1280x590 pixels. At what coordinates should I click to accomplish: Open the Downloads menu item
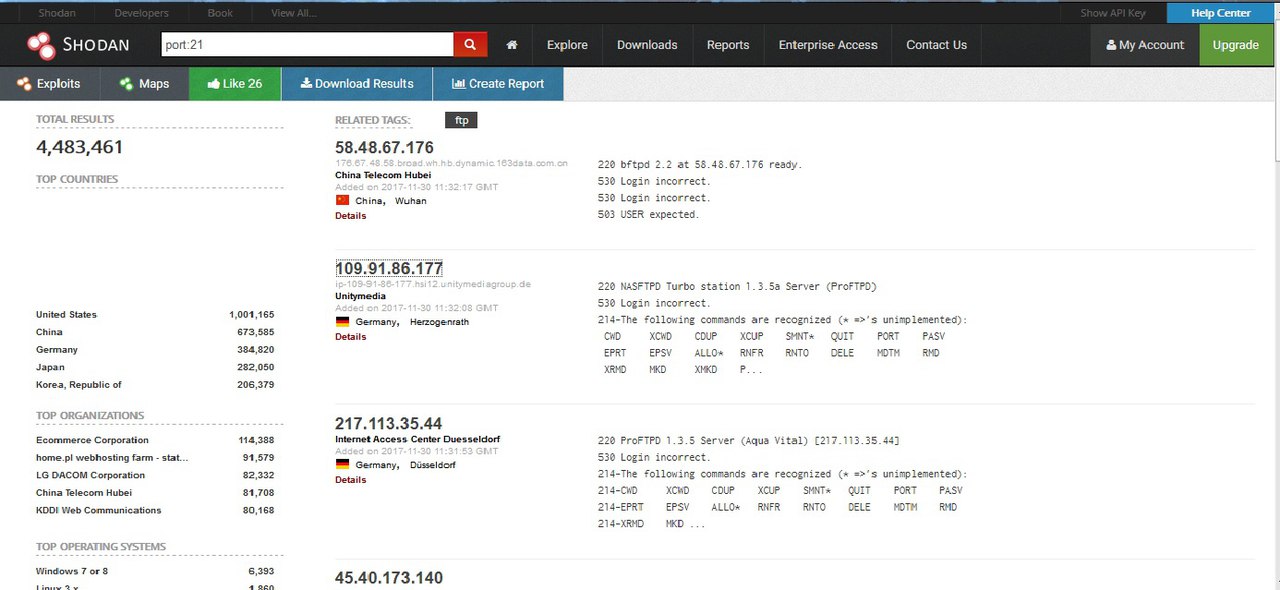[x=647, y=45]
